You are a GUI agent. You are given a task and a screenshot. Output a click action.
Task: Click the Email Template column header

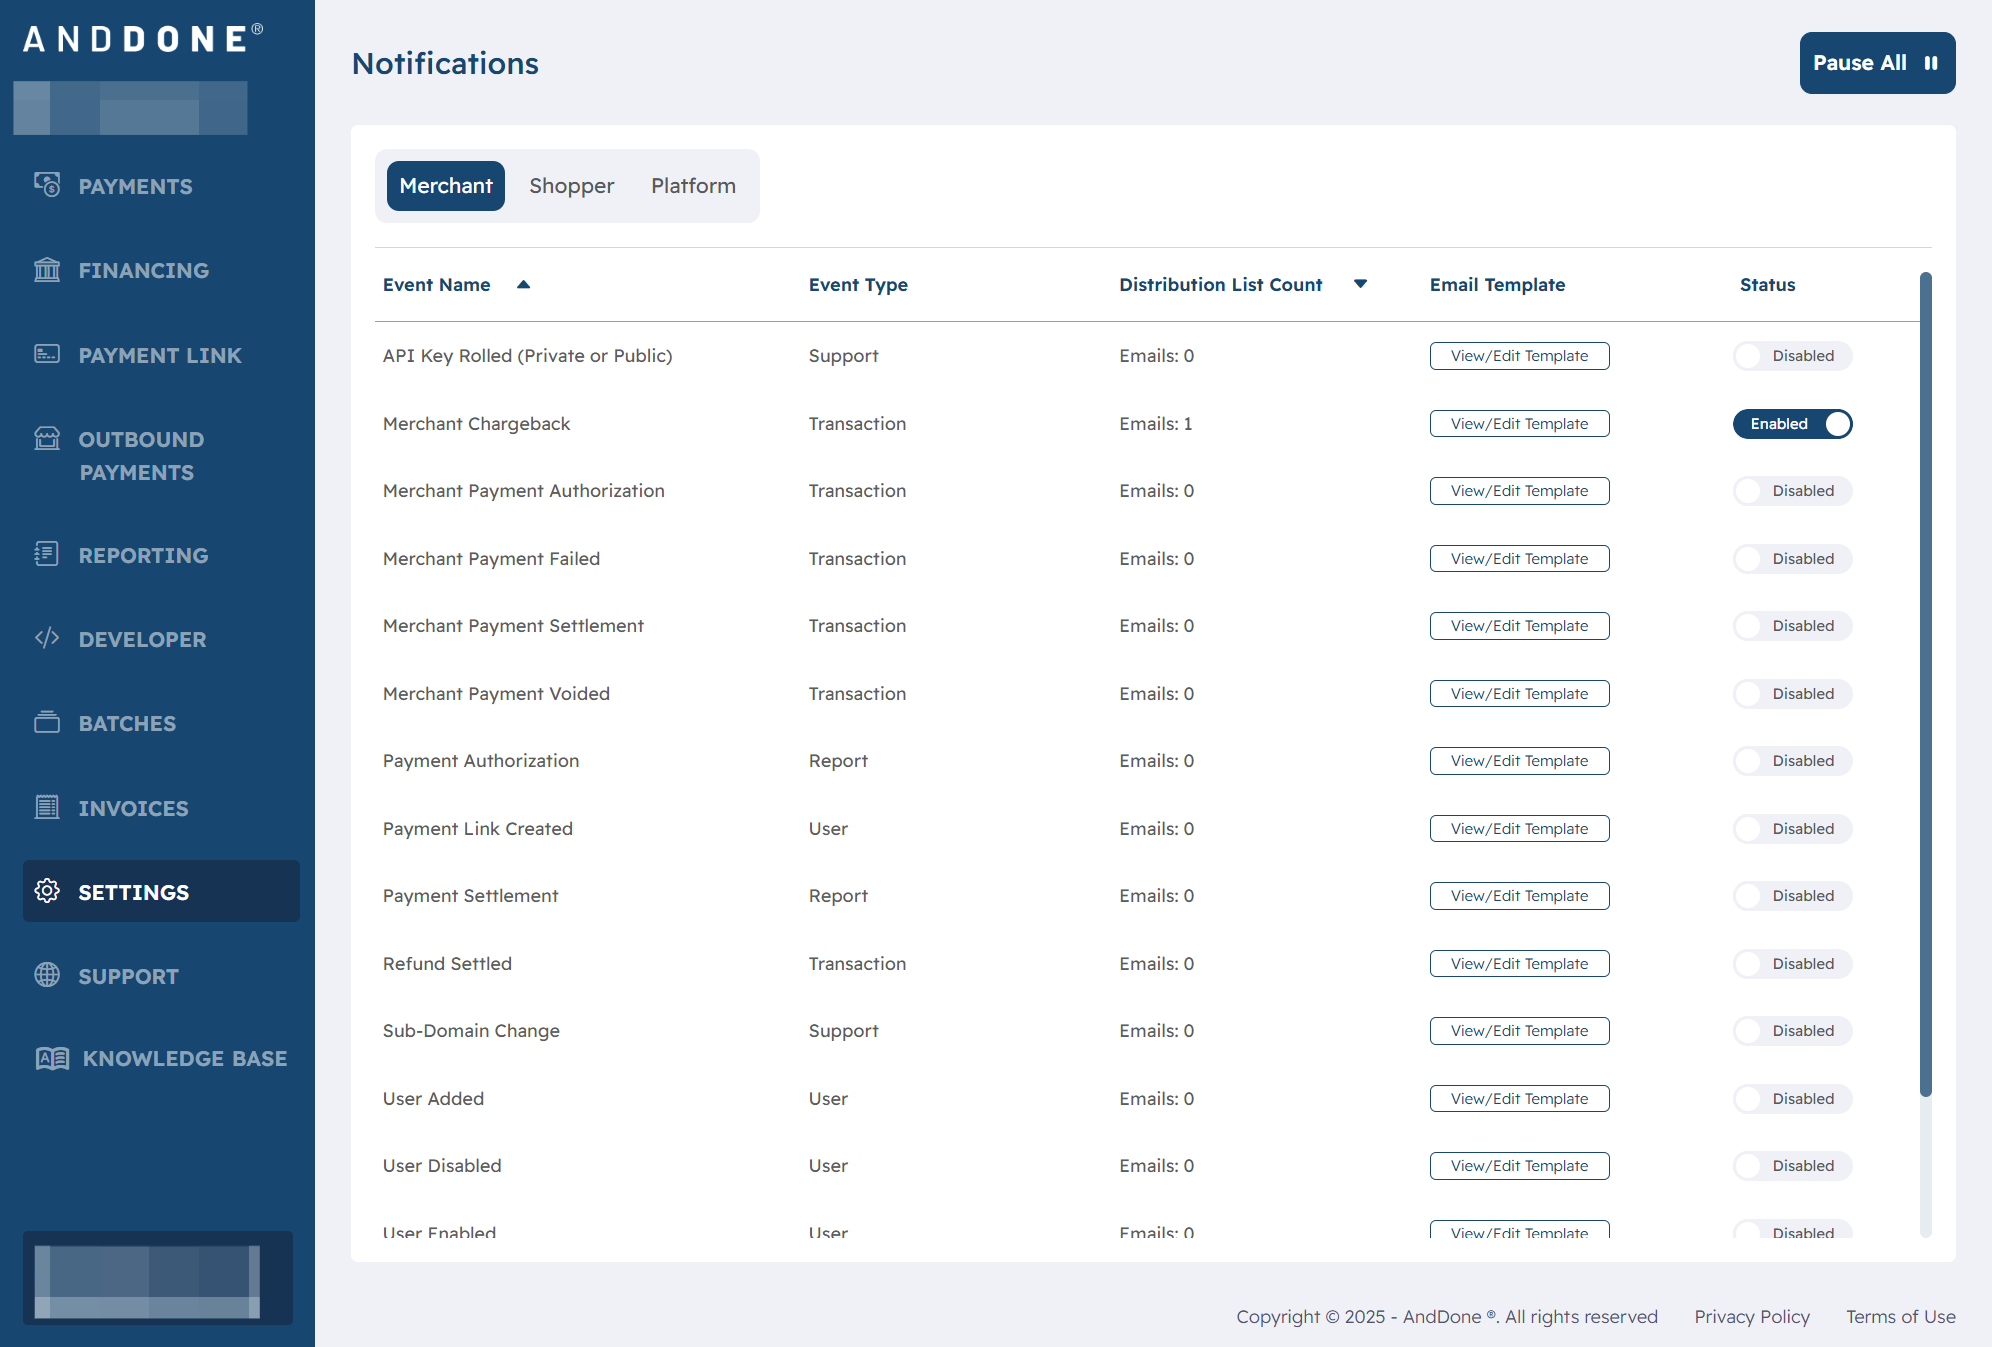[1497, 285]
